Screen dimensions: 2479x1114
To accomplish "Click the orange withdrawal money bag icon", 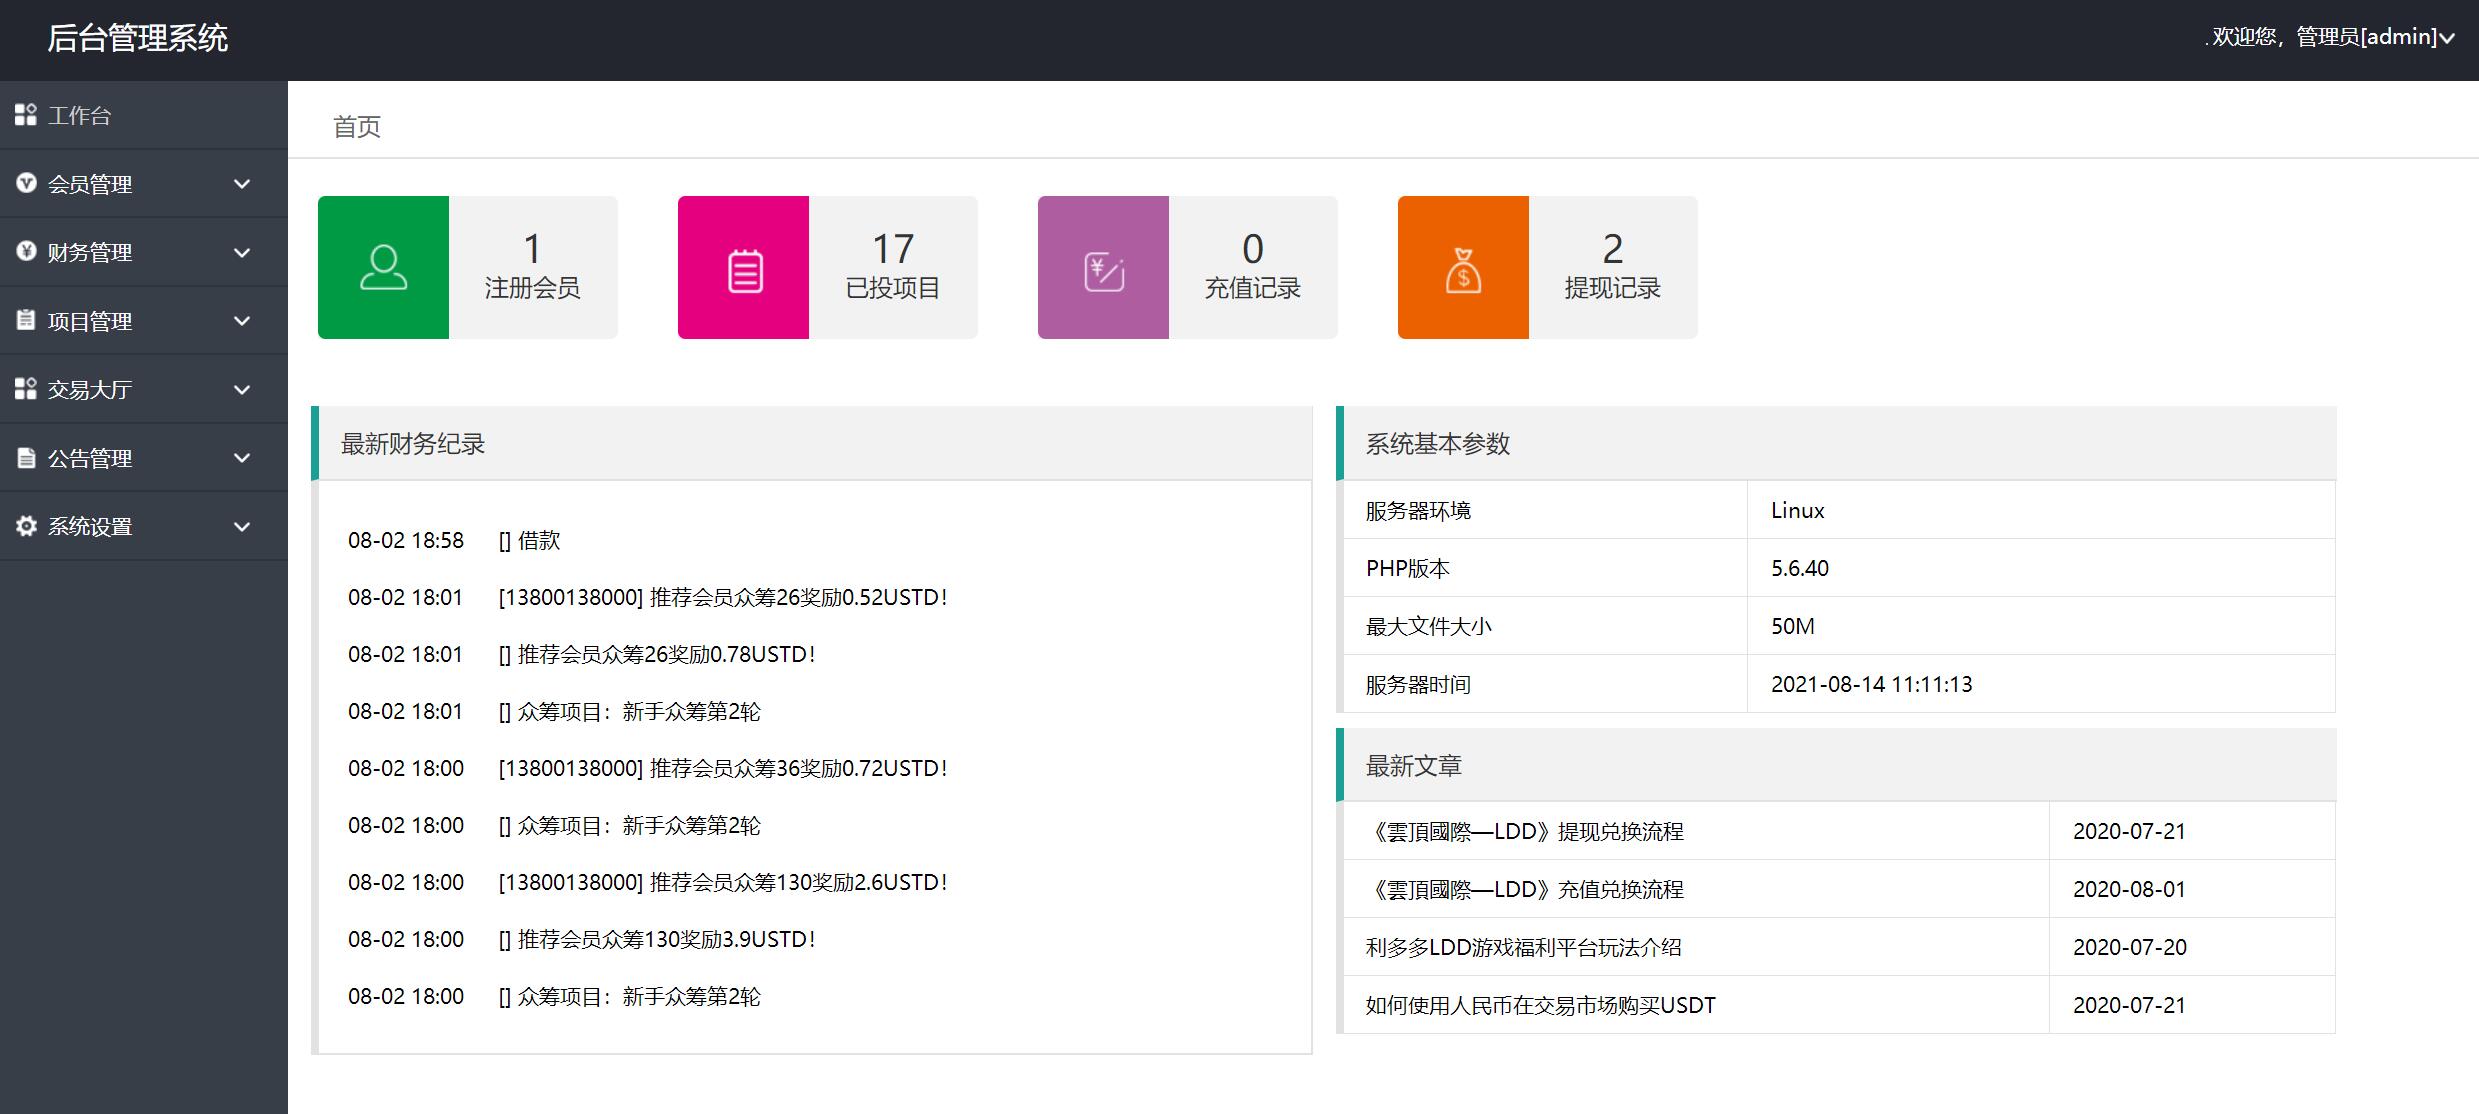I will (1463, 271).
